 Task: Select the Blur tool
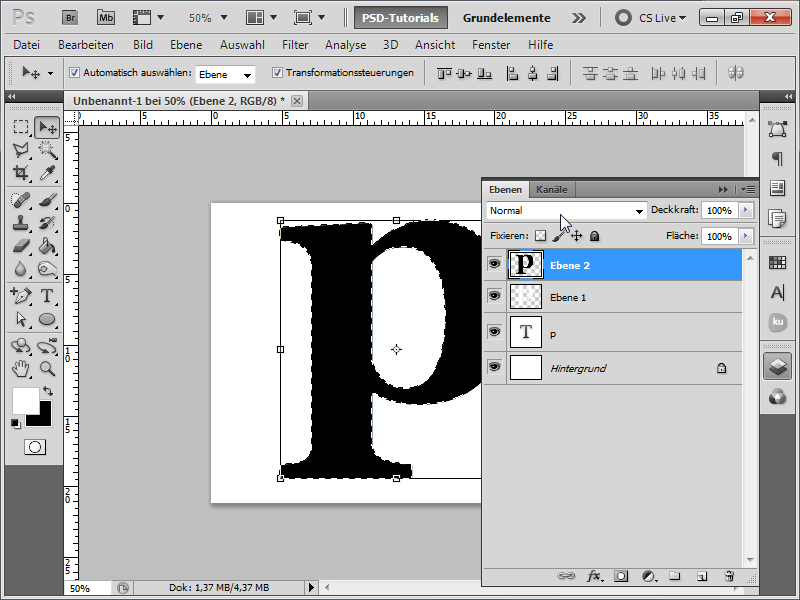[21, 269]
